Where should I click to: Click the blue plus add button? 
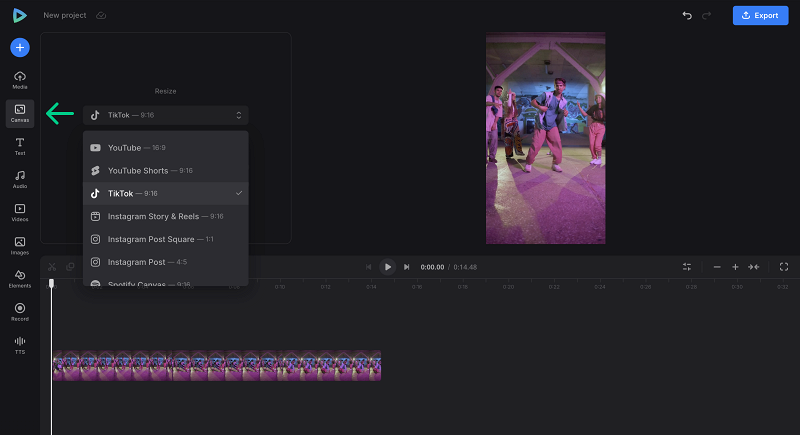(20, 47)
